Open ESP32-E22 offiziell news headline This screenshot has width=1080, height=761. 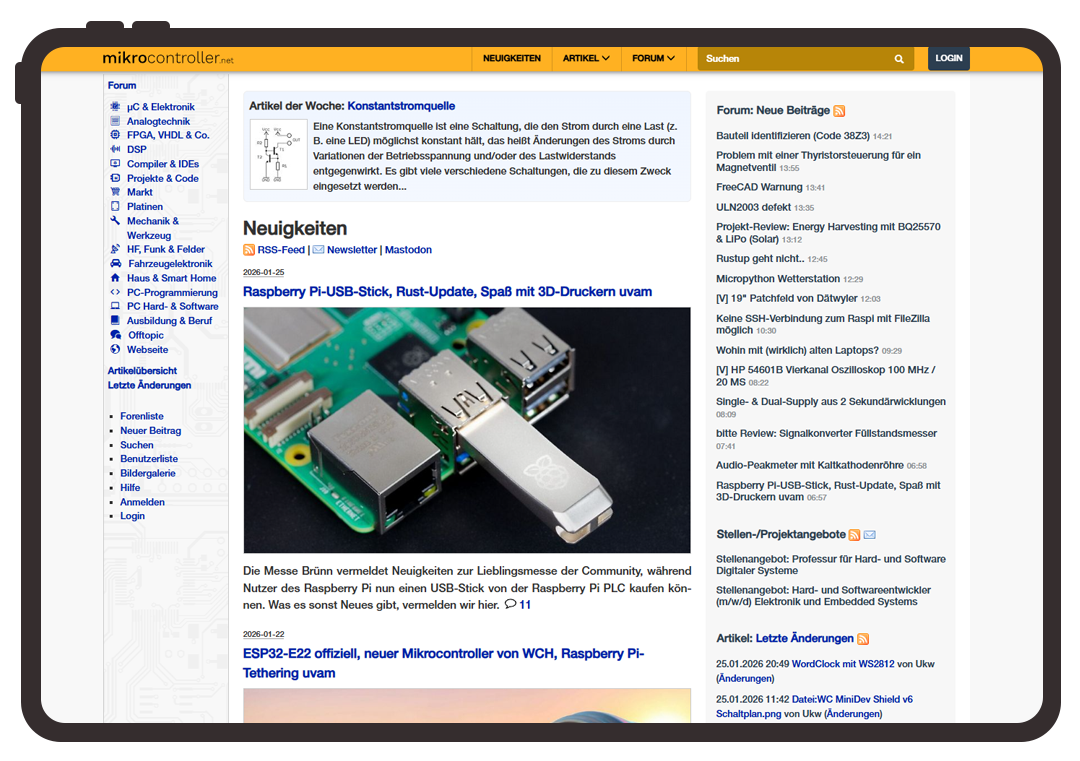tap(444, 663)
